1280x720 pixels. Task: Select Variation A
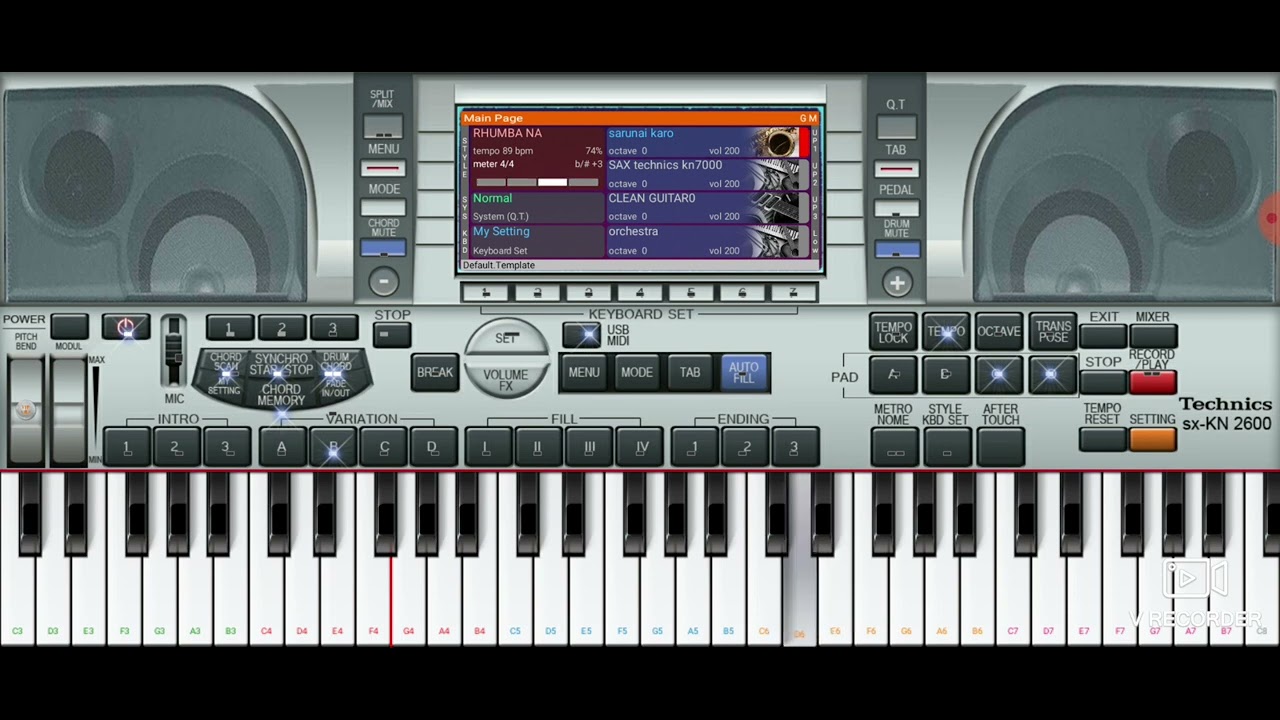(x=281, y=447)
